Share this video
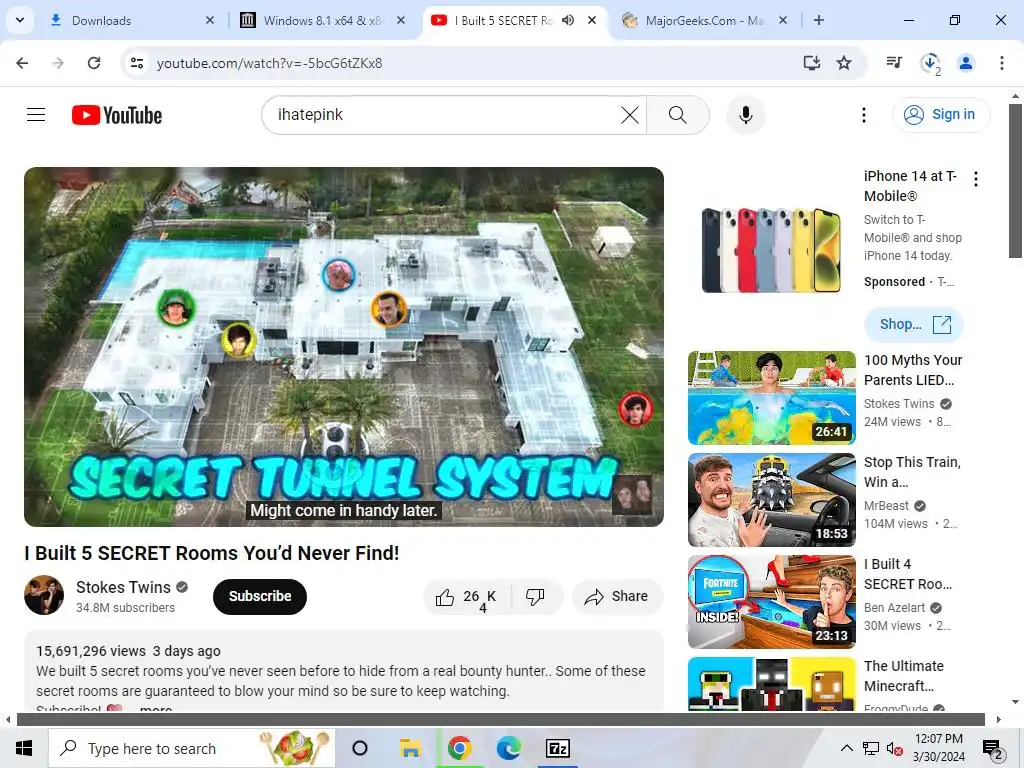Image resolution: width=1024 pixels, height=768 pixels. click(x=617, y=596)
